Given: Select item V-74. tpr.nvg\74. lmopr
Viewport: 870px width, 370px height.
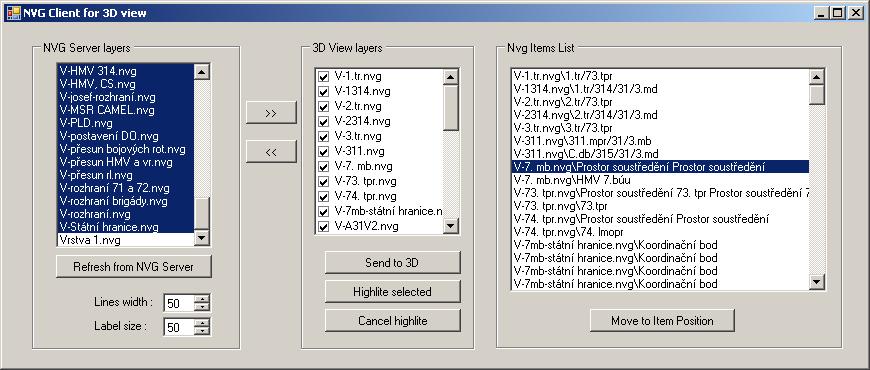Looking at the screenshot, I should point(660,232).
